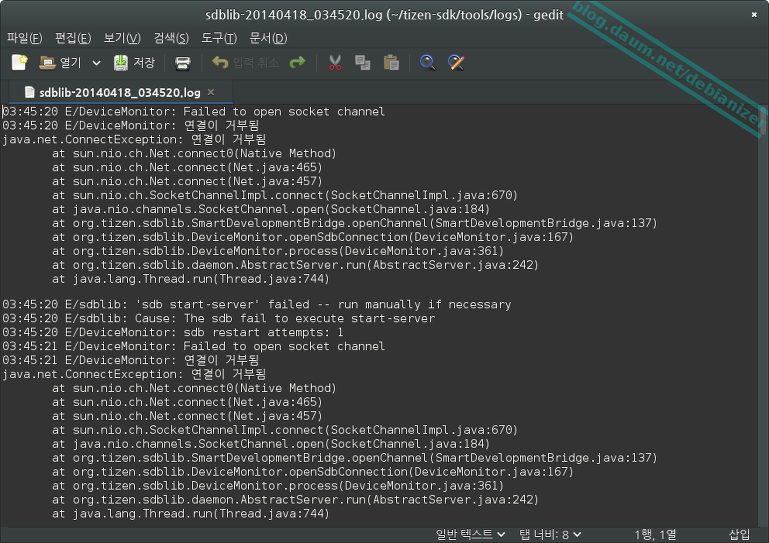Viewport: 769px width, 543px height.
Task: Click "'sdb start-server' failed" line
Action: click(x=256, y=304)
